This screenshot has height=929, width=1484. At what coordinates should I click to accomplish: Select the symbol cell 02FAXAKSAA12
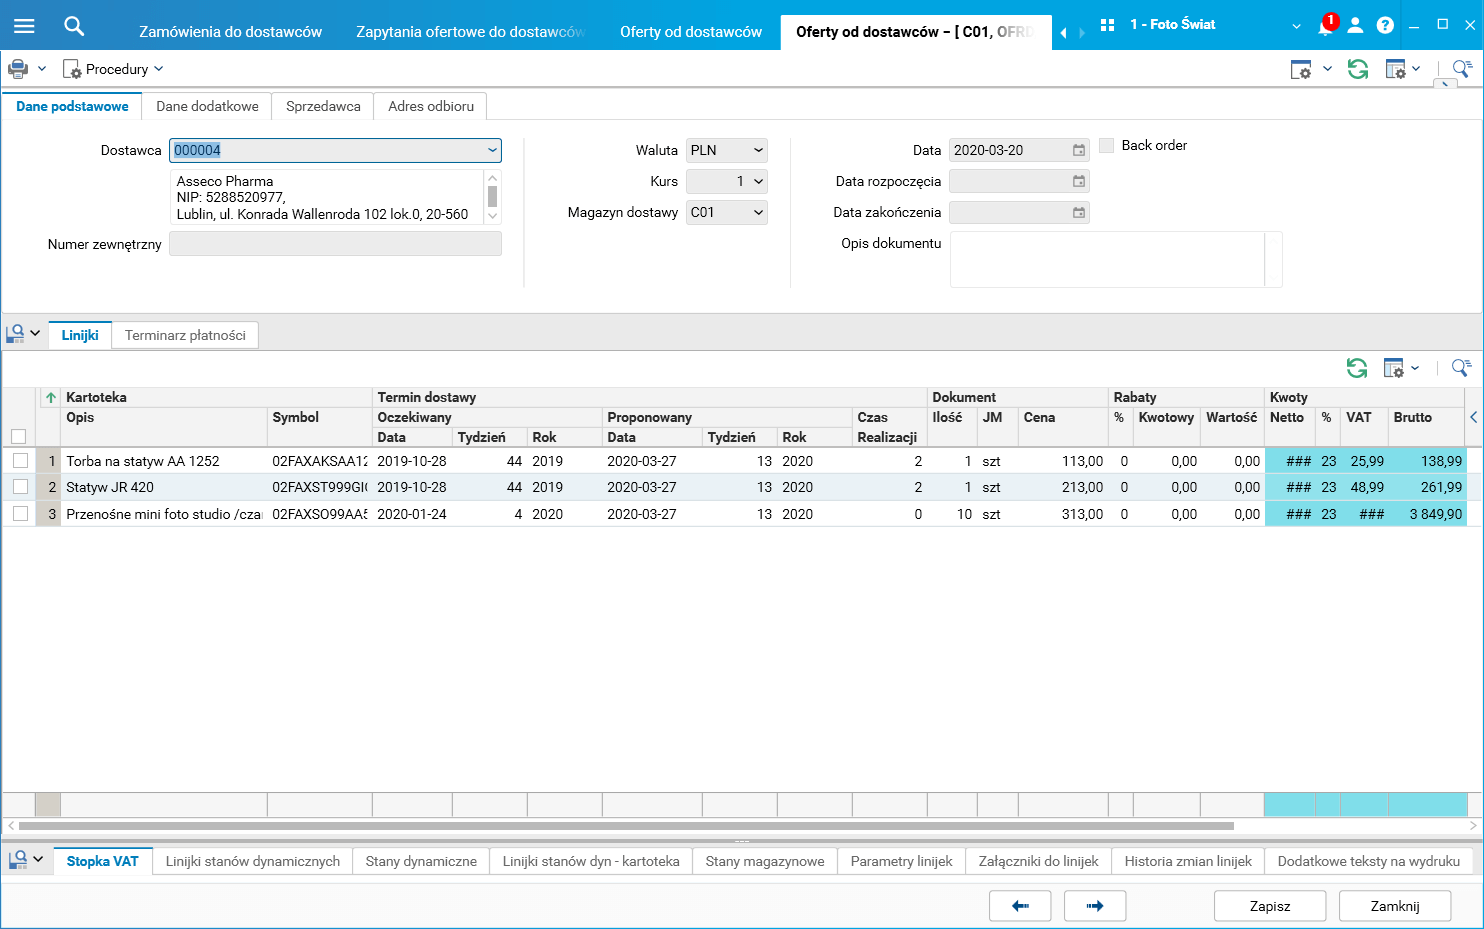[320, 461]
